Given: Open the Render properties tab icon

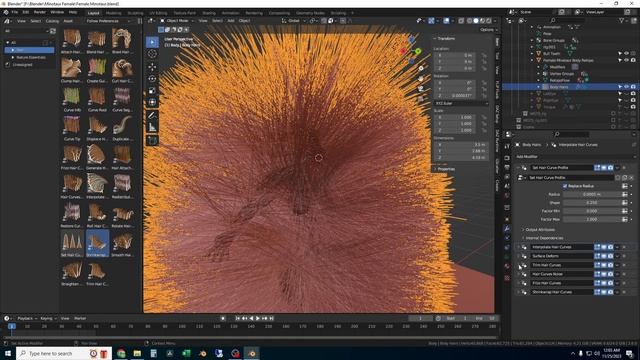Looking at the screenshot, I should click(507, 158).
